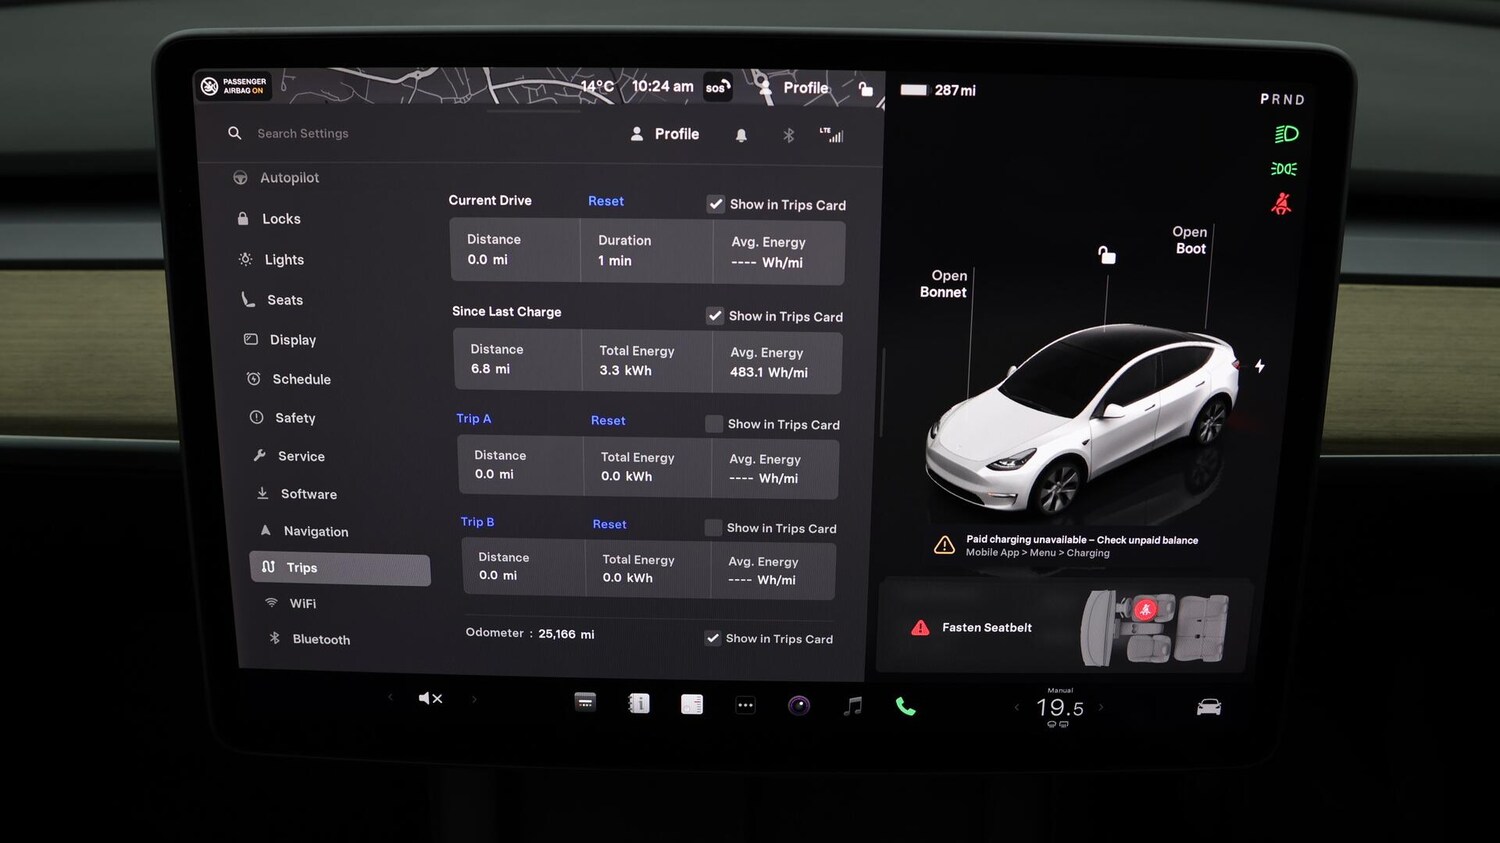Screen dimensions: 1500x843
Task: Click the search magnifier icon
Action: click(x=235, y=133)
